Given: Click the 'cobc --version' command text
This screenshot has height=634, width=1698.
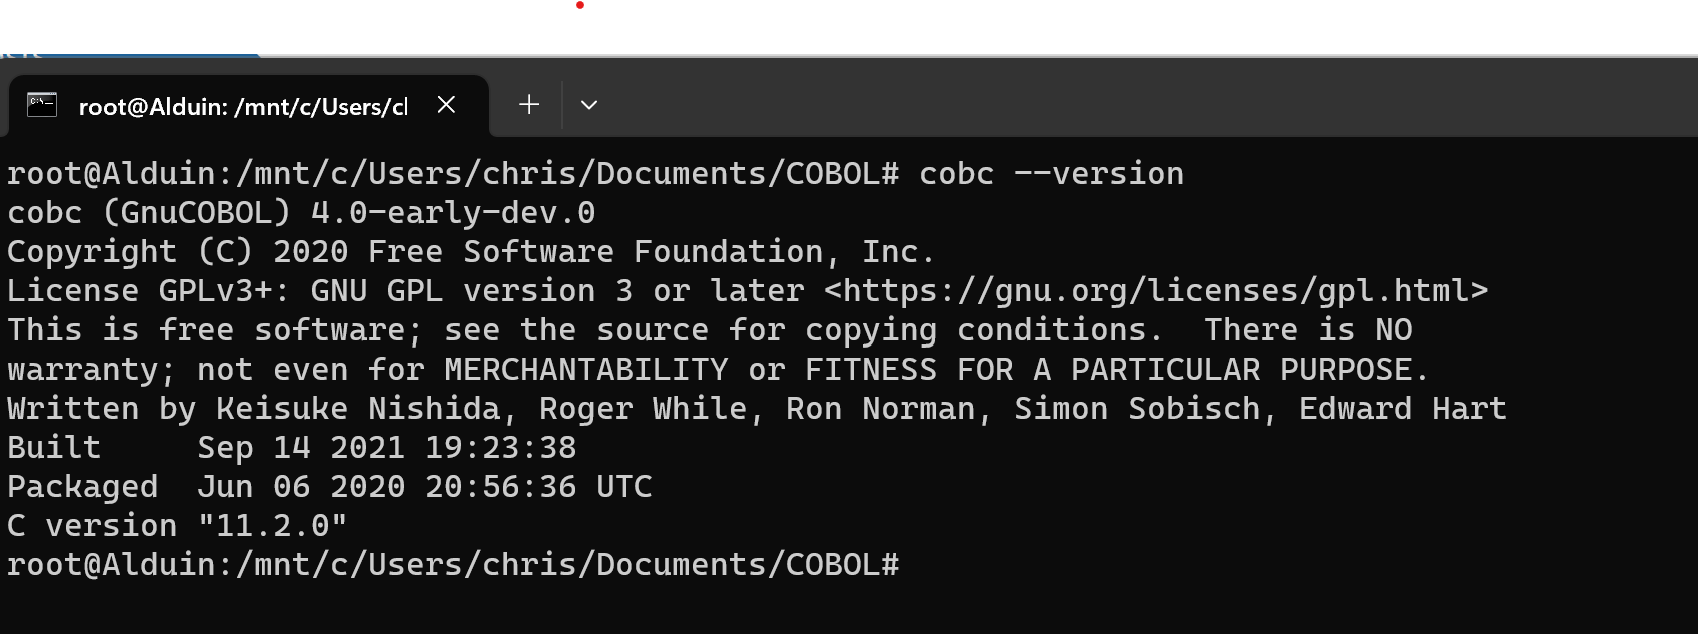Looking at the screenshot, I should (1051, 174).
